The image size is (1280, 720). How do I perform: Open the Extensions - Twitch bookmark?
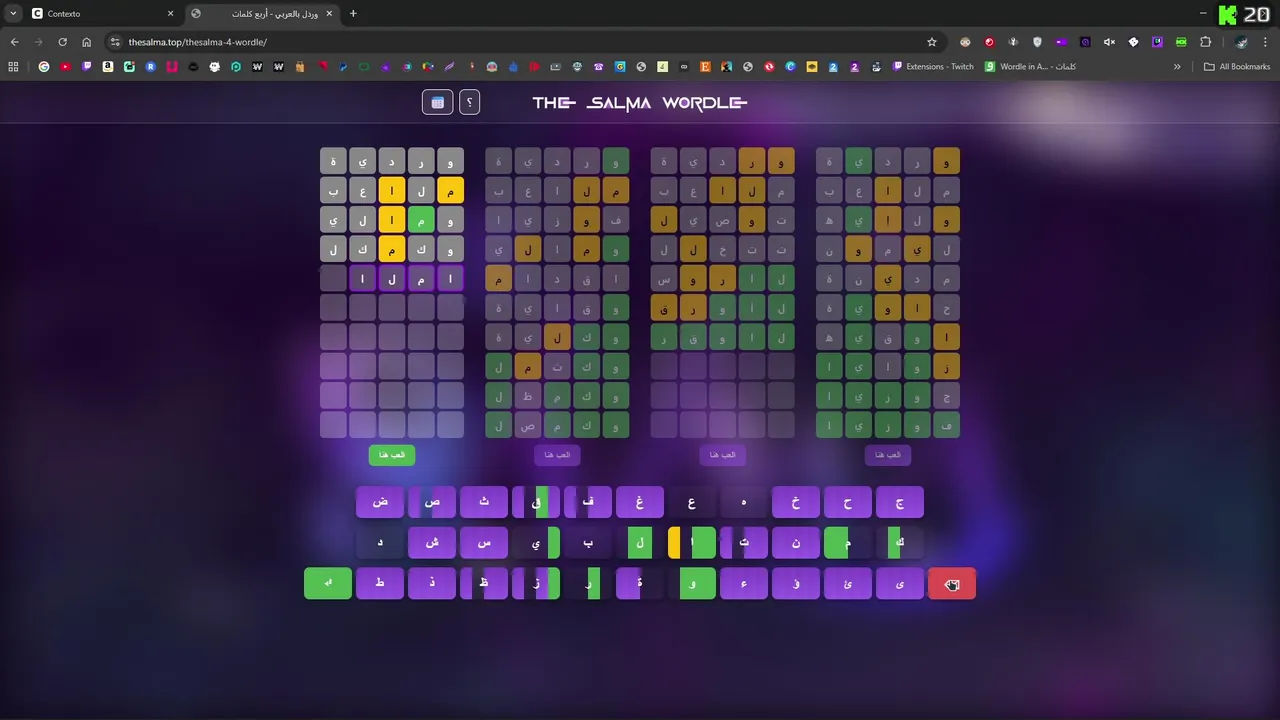pyautogui.click(x=933, y=67)
